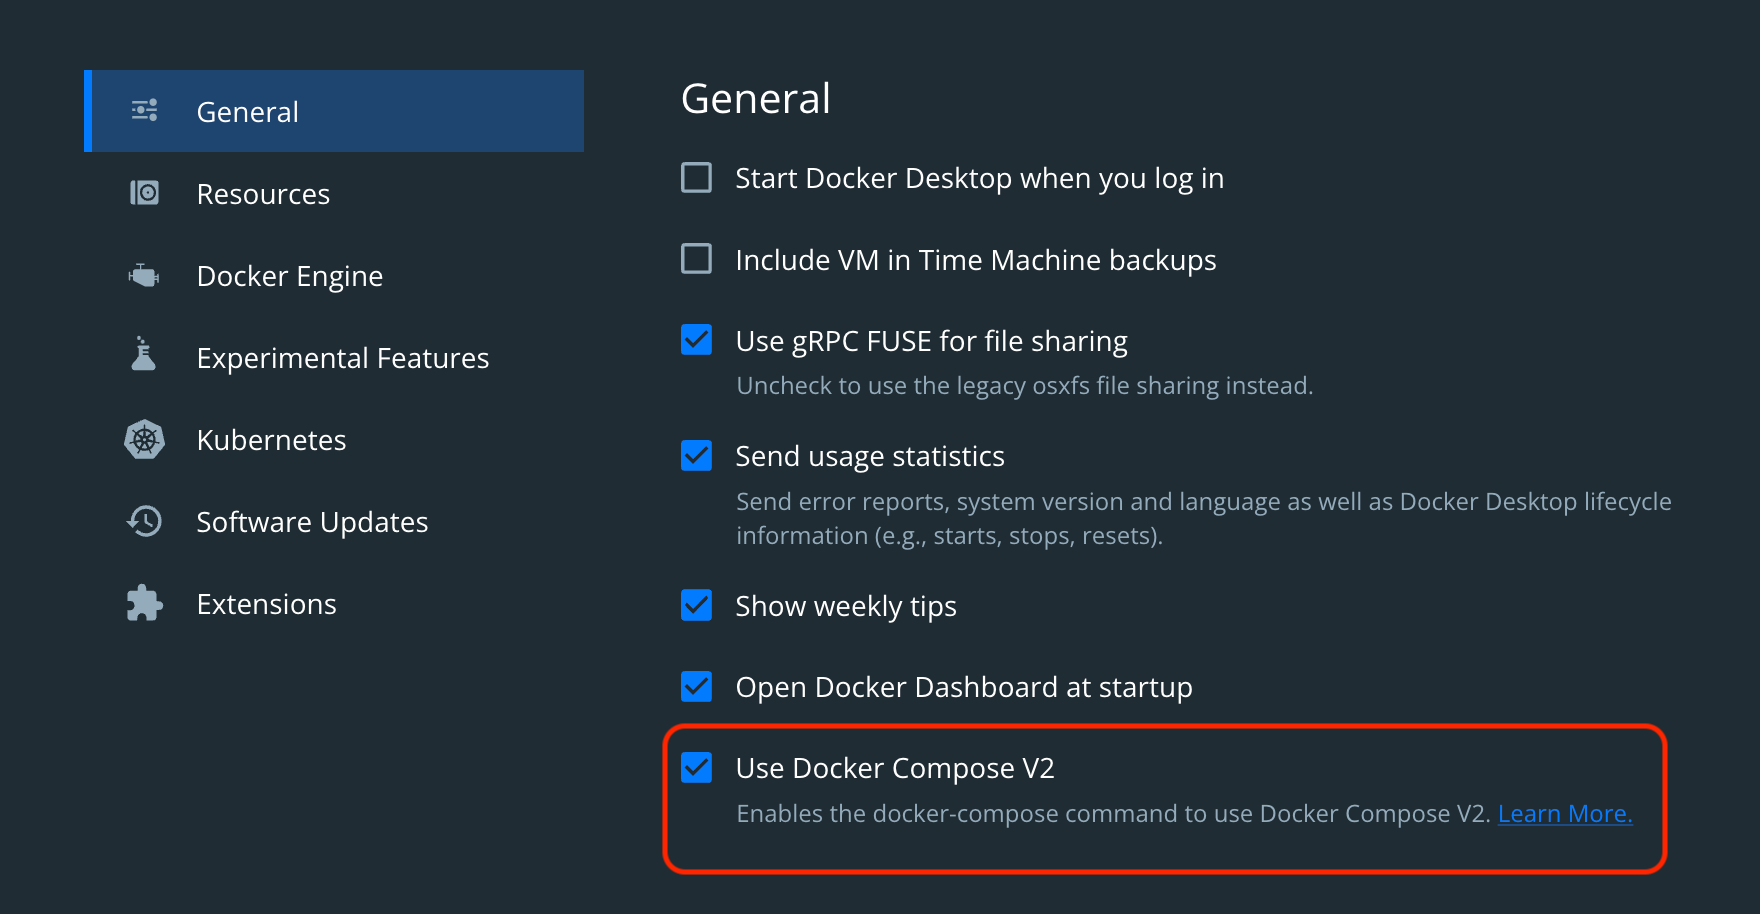Toggle Open Docker Dashboard at startup checkbox
The height and width of the screenshot is (914, 1760).
[x=697, y=687]
